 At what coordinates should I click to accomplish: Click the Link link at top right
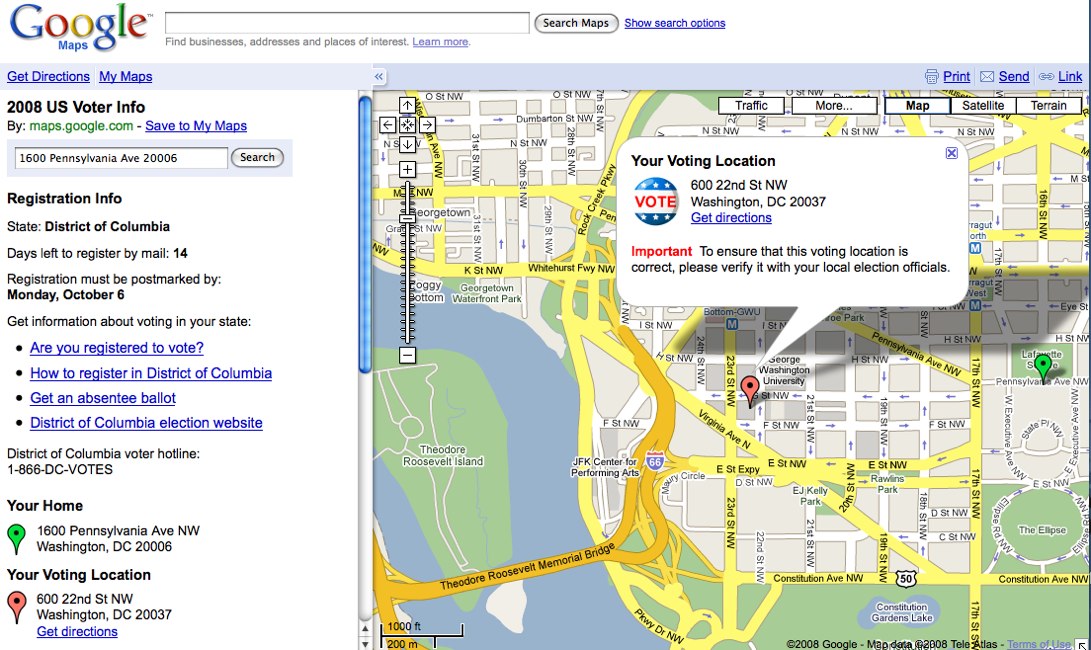tap(1070, 77)
